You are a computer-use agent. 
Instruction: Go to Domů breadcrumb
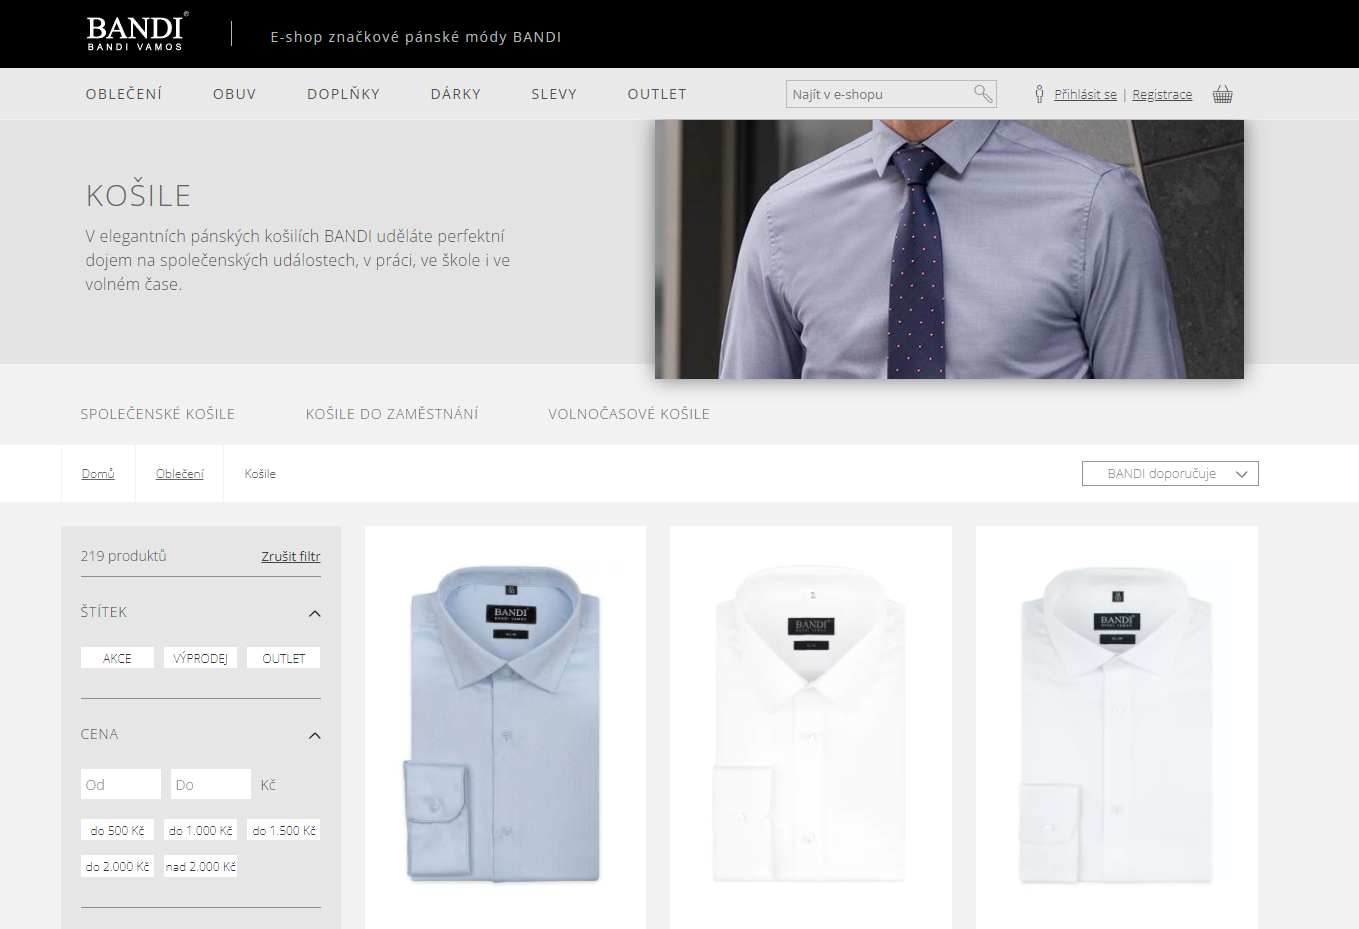98,474
